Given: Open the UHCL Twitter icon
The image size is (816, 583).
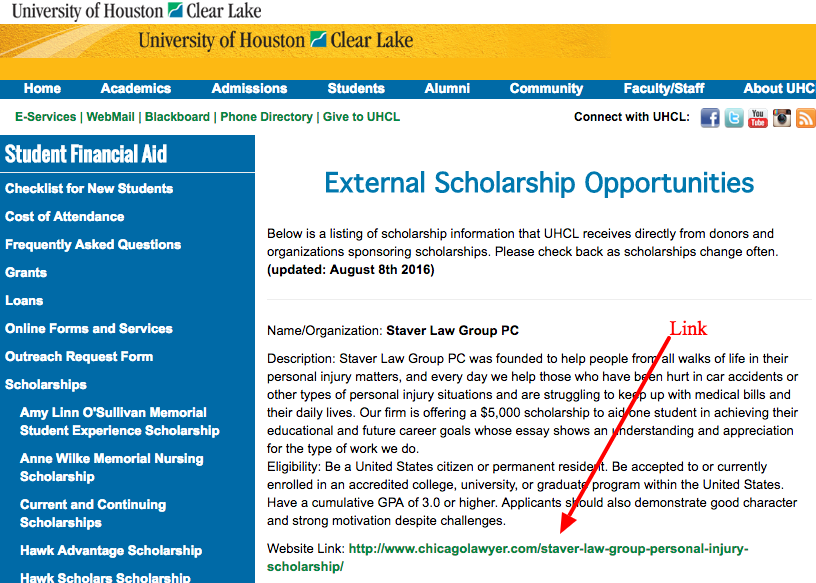Looking at the screenshot, I should point(734,118).
